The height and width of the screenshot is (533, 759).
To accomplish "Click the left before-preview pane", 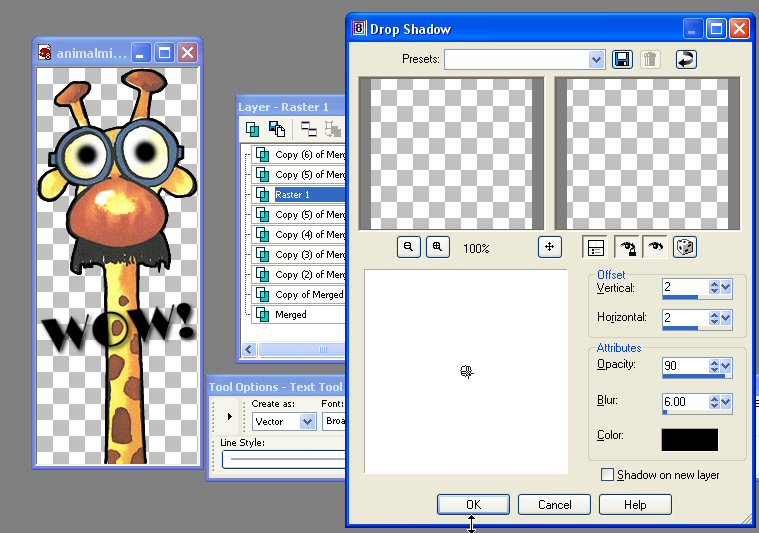I will pos(451,153).
